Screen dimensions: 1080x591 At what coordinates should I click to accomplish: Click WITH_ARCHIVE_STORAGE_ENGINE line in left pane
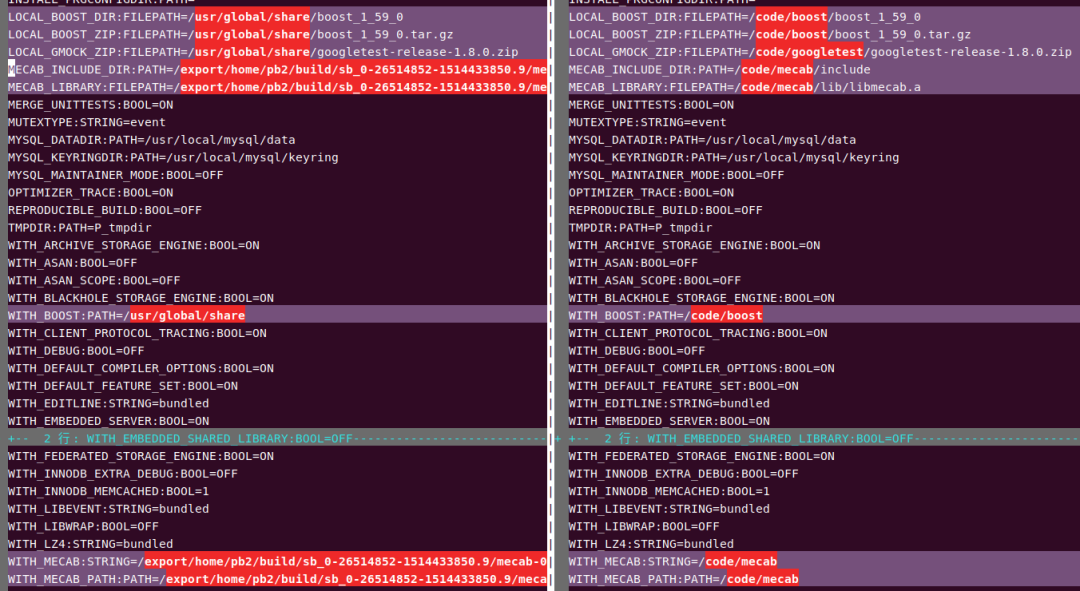(134, 245)
